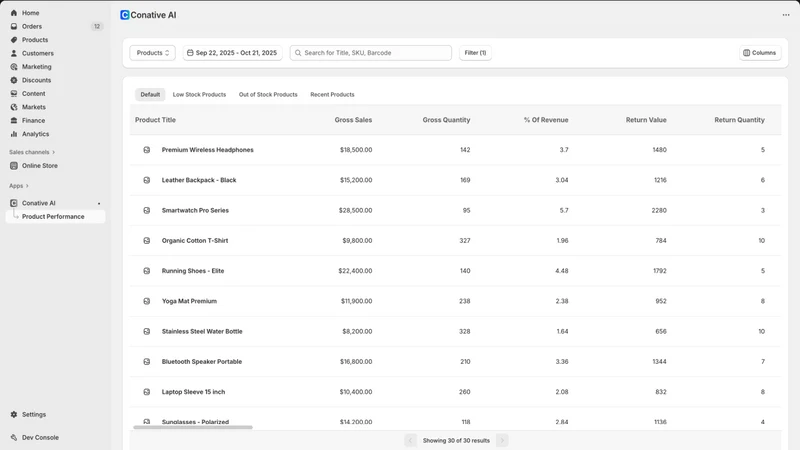Click the Discounts icon in sidebar
This screenshot has height=450, width=800.
click(14, 80)
